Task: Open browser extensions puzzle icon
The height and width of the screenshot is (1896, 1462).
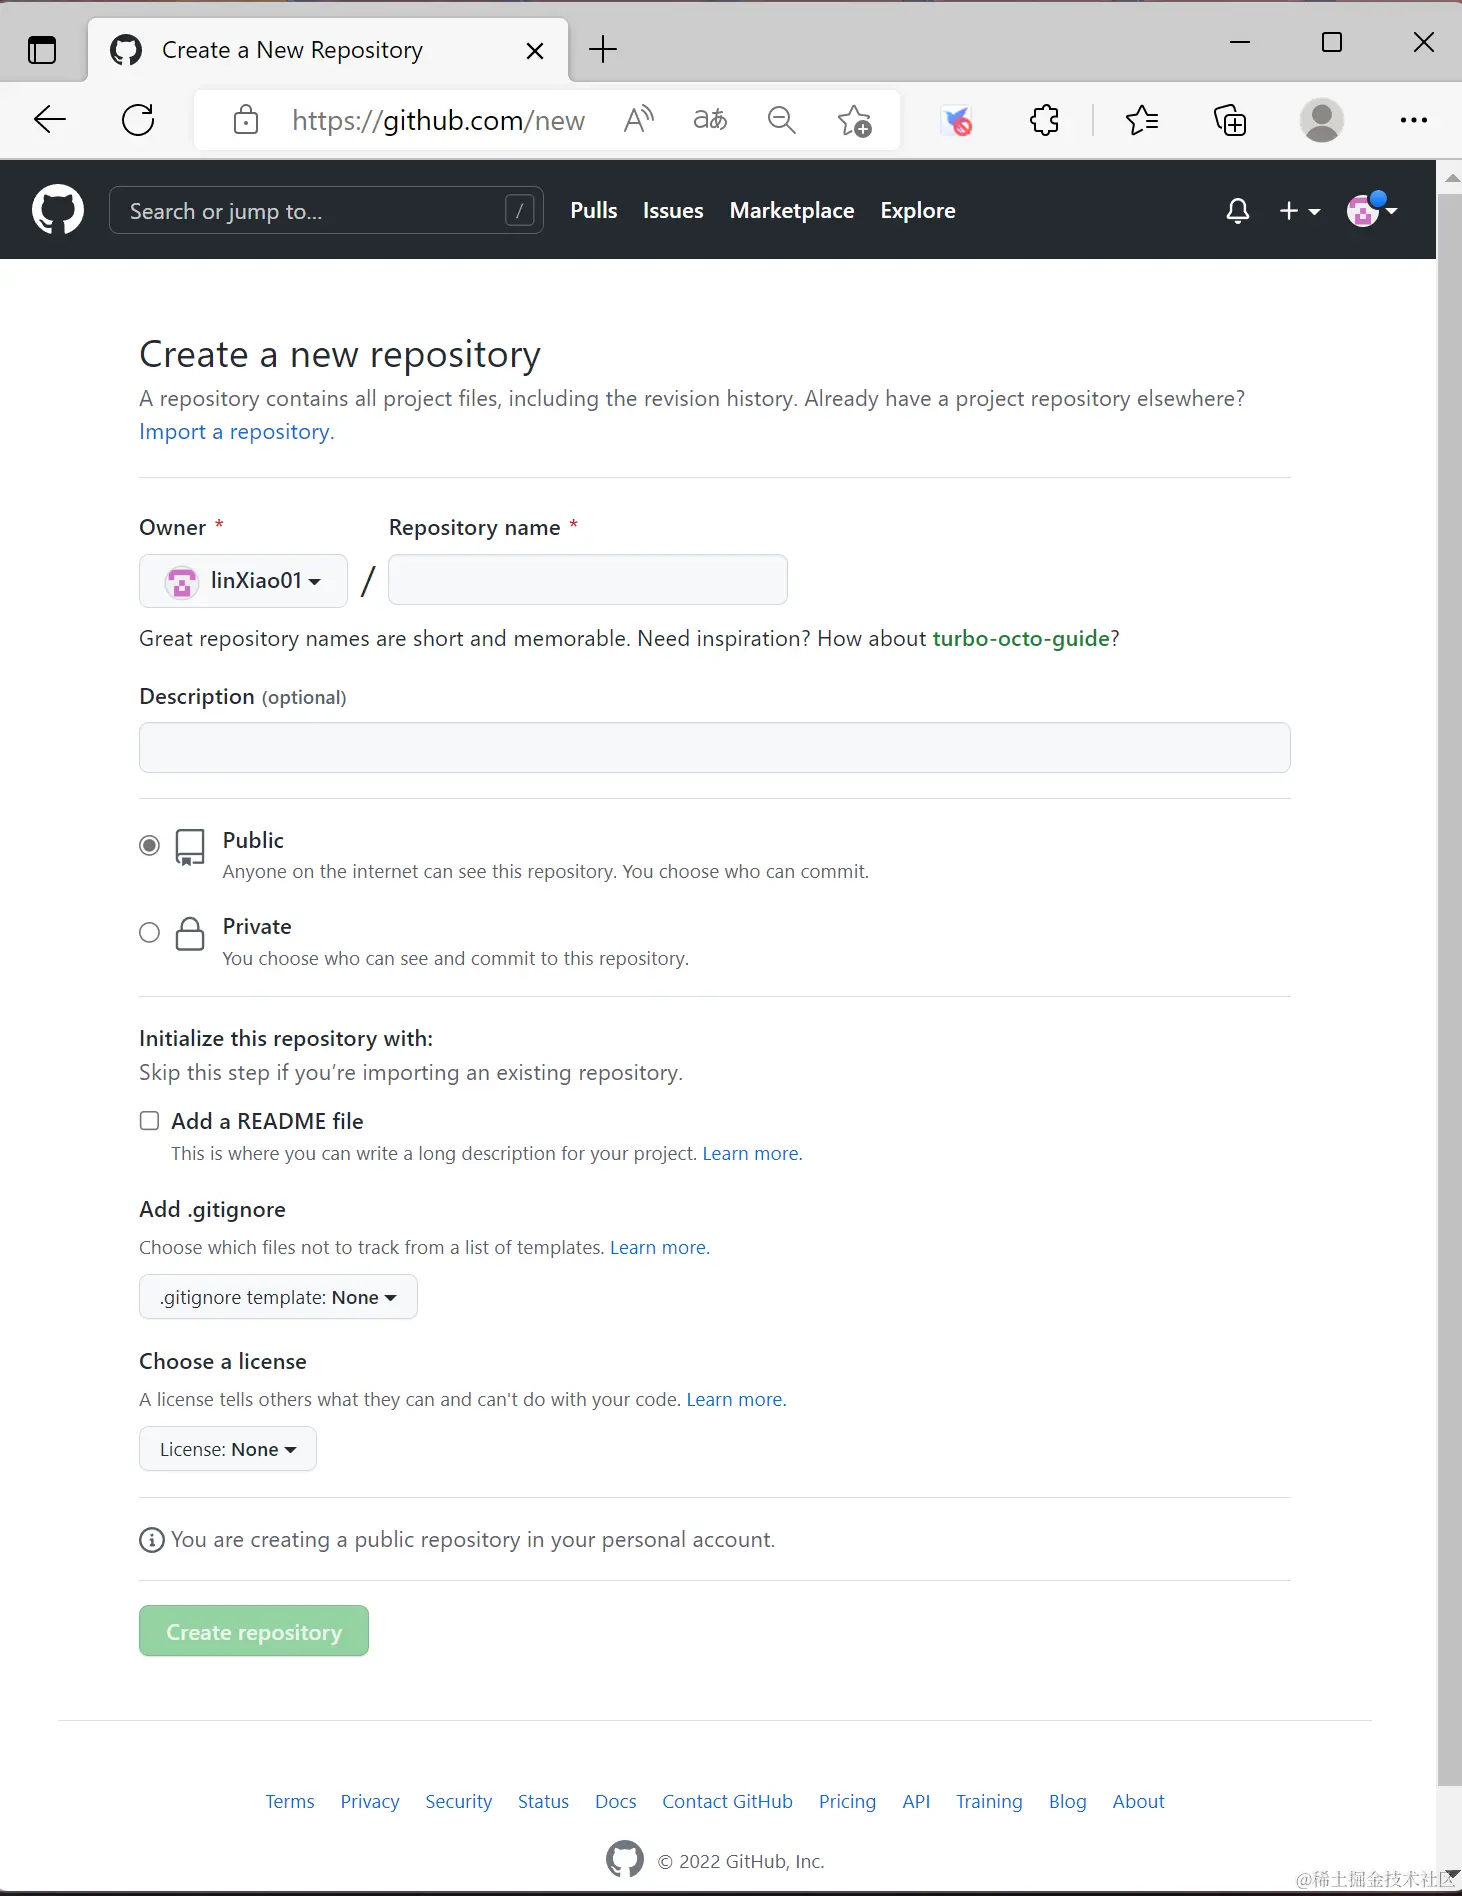Action: tap(1044, 121)
